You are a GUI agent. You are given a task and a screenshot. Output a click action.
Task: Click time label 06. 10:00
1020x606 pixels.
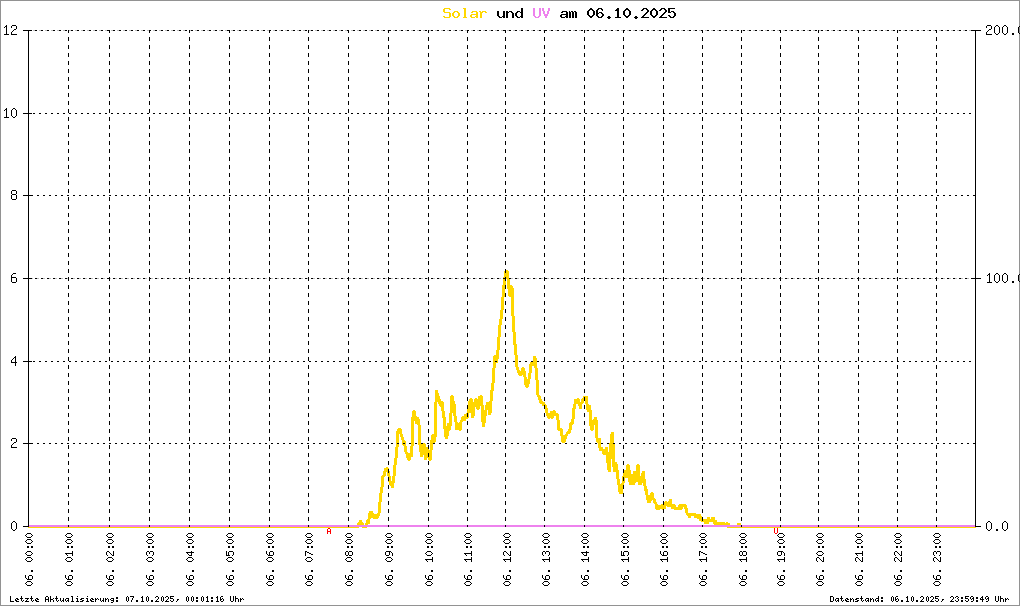click(428, 559)
